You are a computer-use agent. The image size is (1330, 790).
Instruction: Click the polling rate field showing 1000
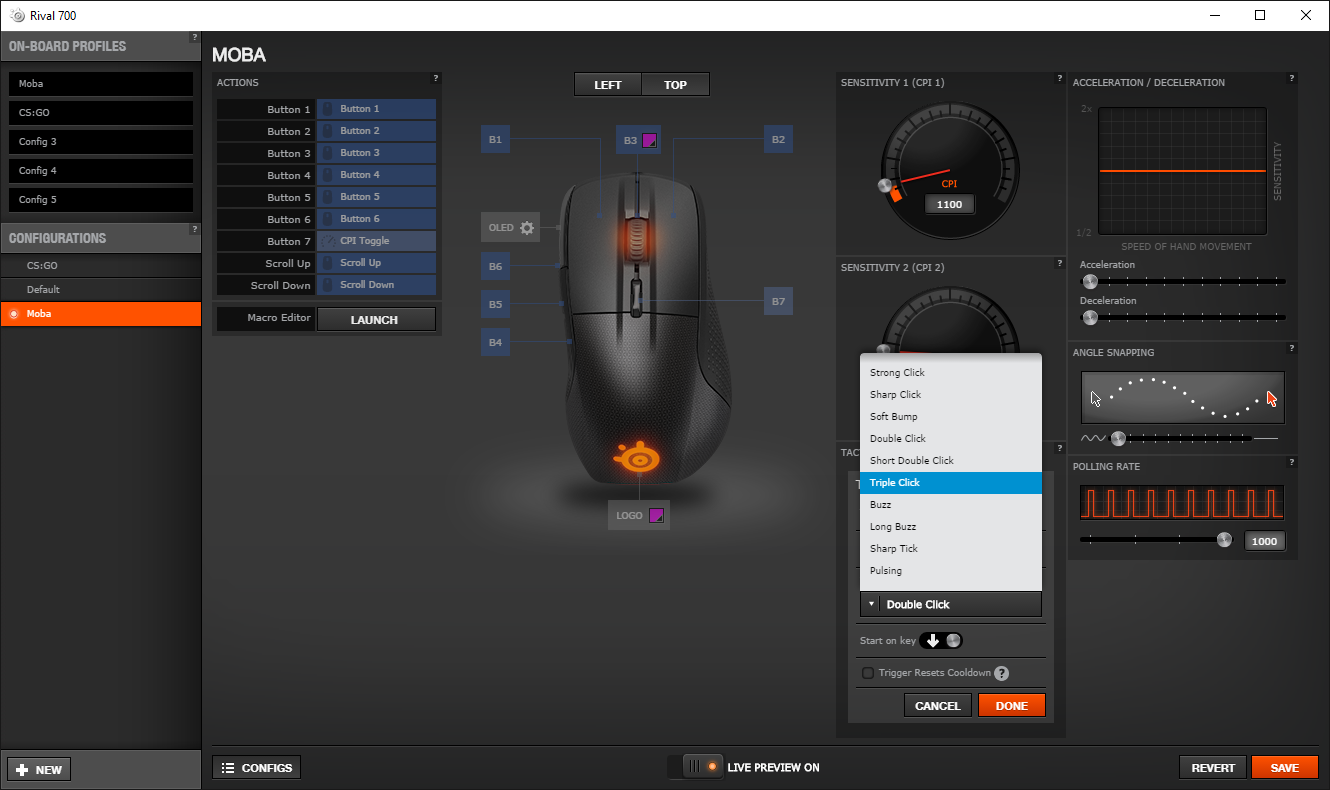coord(1265,541)
